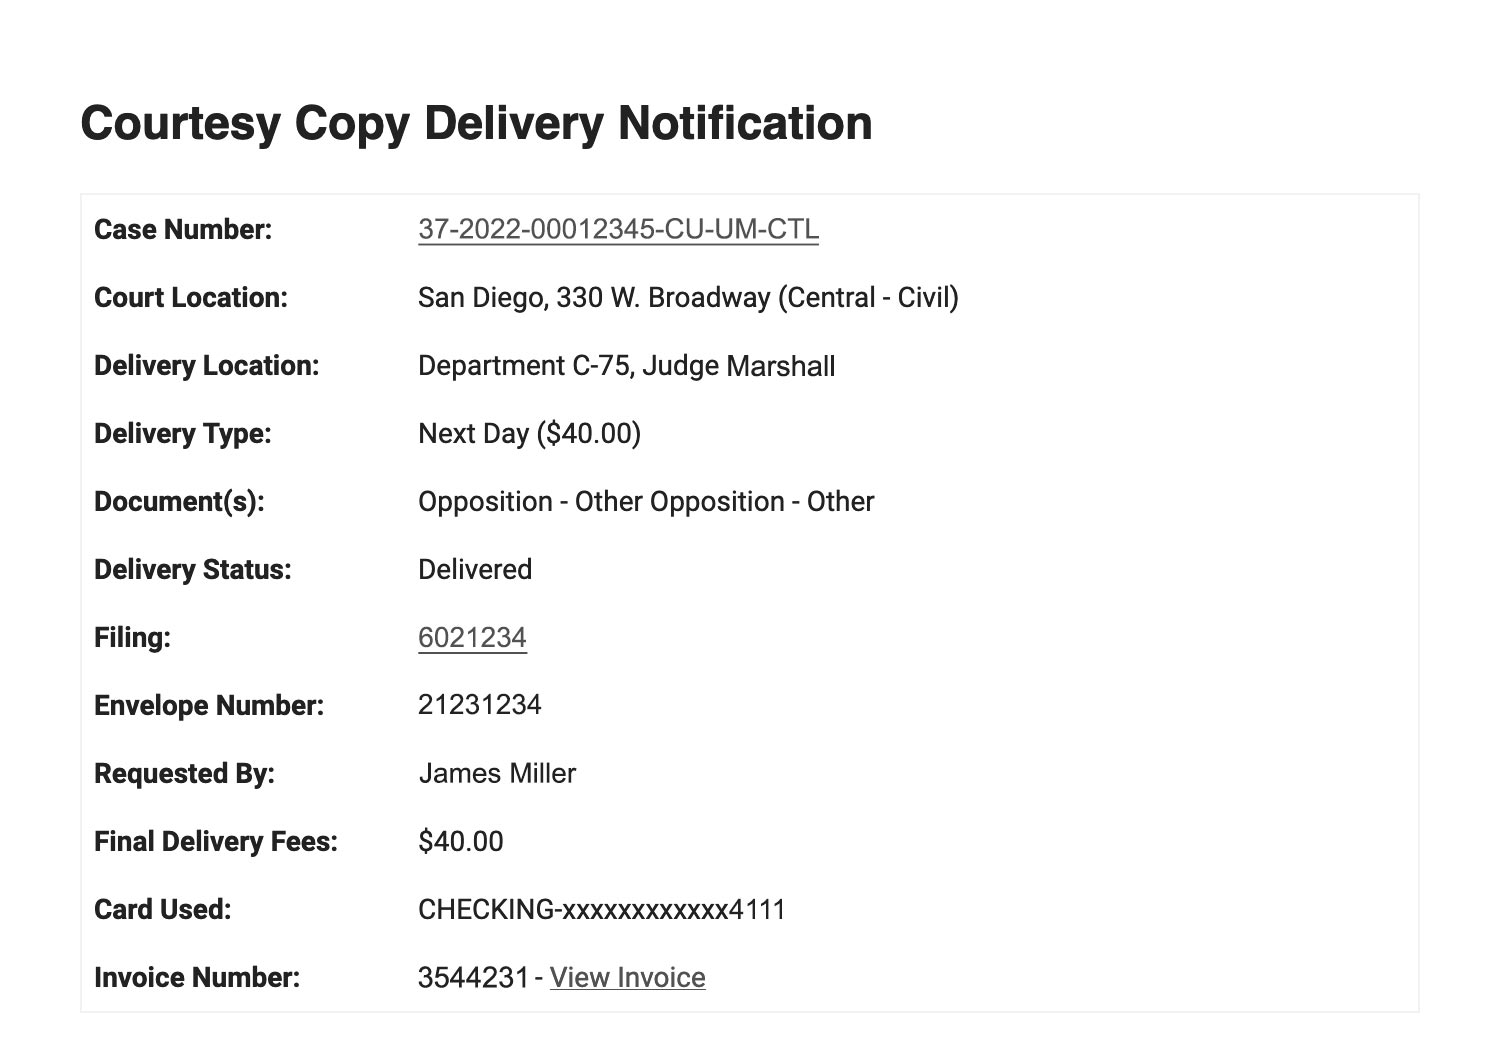This screenshot has height=1053, width=1500.
Task: Select envelope number 21231234
Action: [x=480, y=705]
